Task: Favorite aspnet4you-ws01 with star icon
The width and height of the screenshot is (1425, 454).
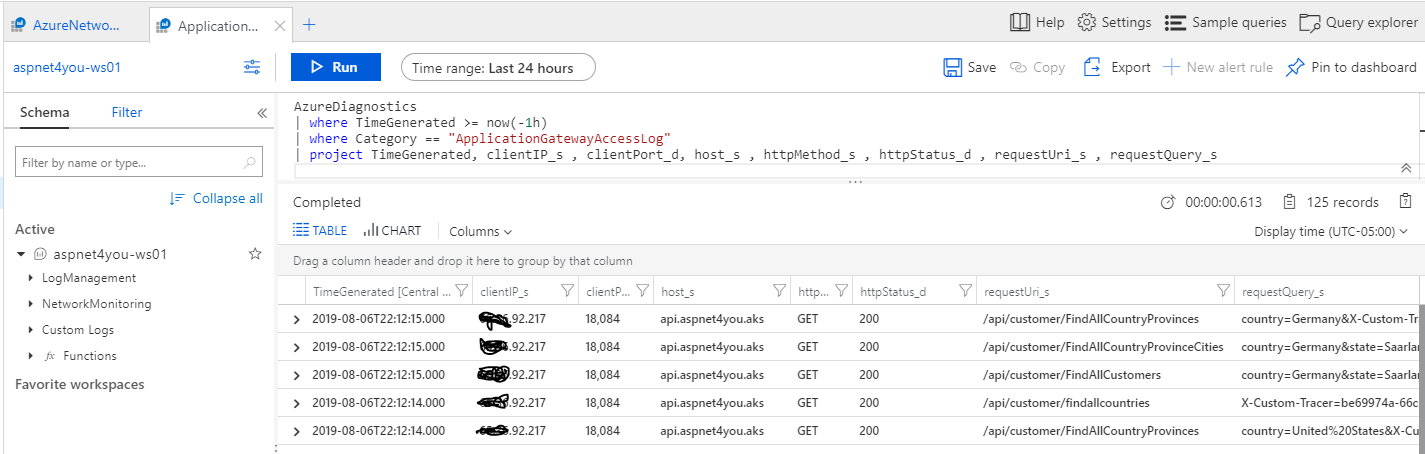Action: click(255, 254)
